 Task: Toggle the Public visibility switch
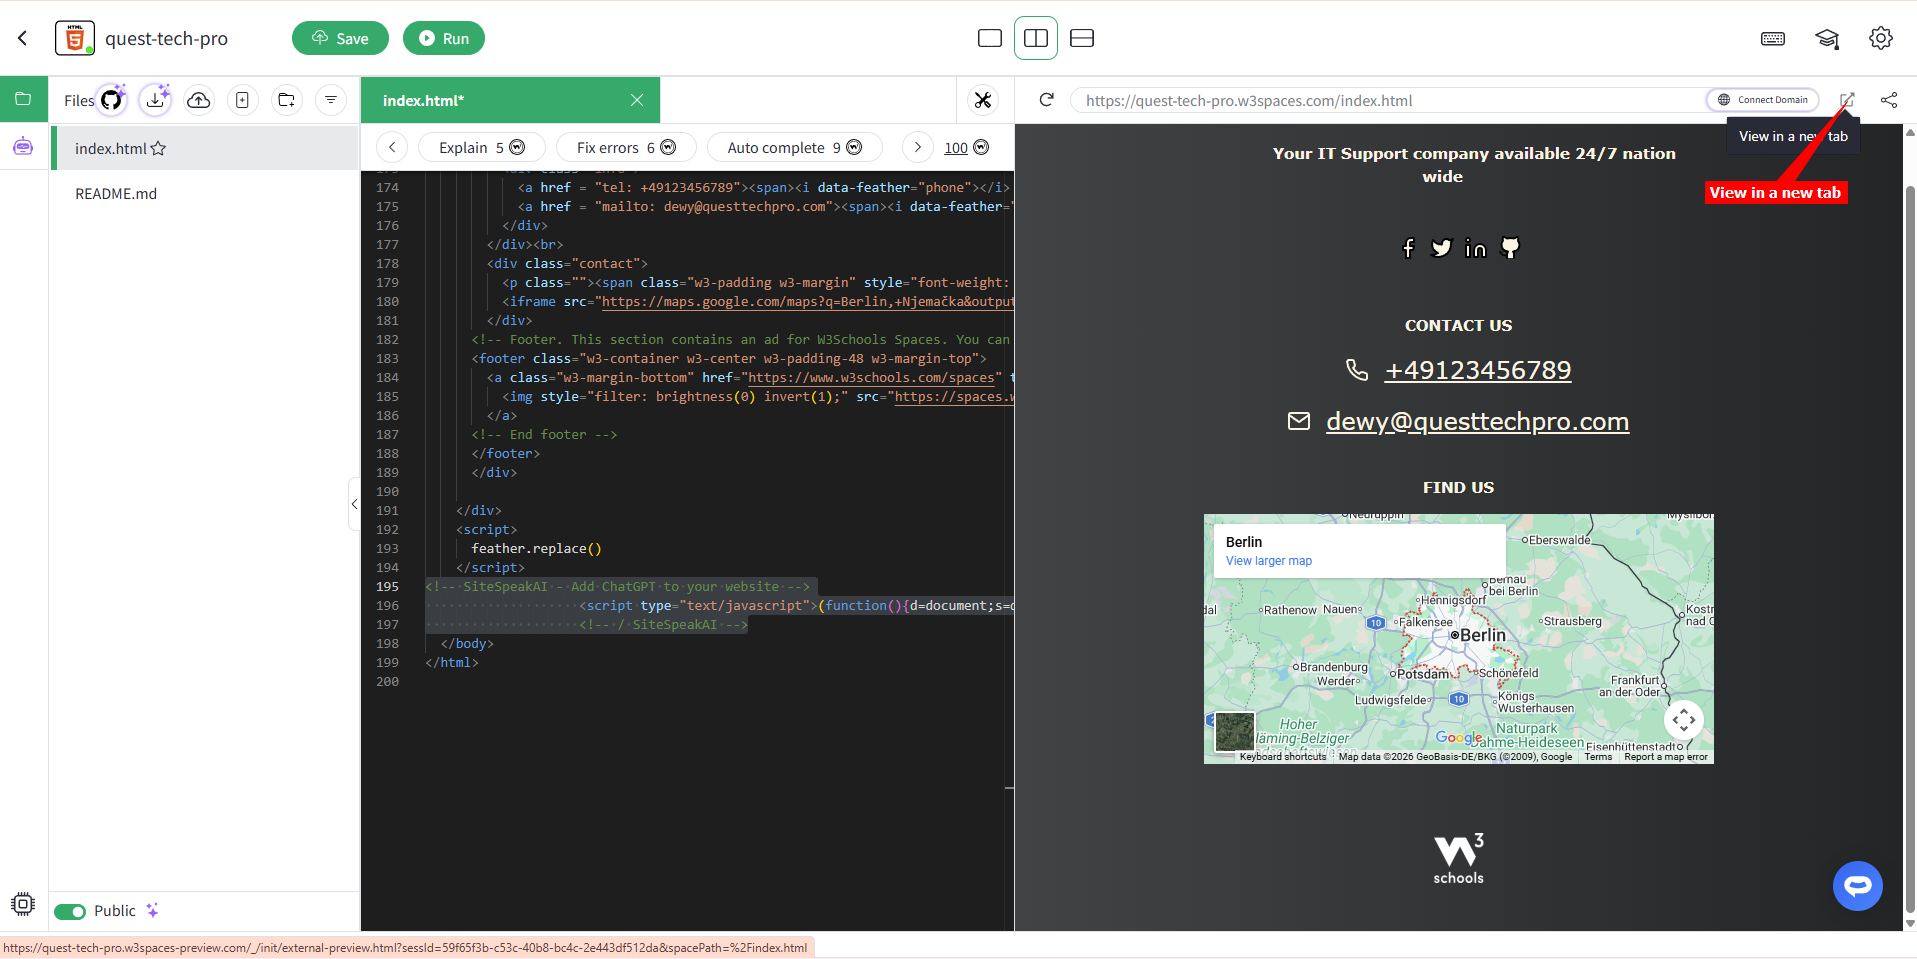pyautogui.click(x=70, y=911)
